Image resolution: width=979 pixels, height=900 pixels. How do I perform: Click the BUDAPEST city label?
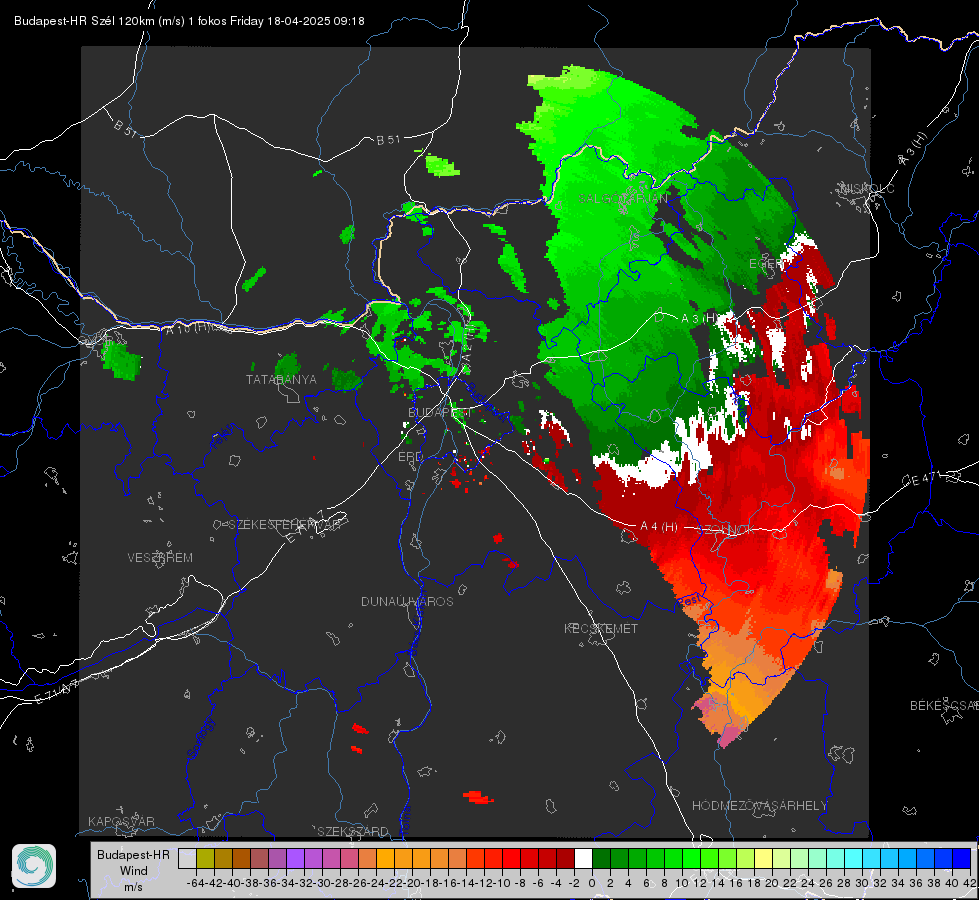440,412
